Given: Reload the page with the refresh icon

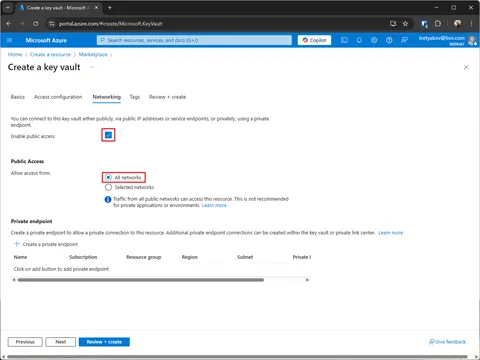Looking at the screenshot, I should pos(35,24).
